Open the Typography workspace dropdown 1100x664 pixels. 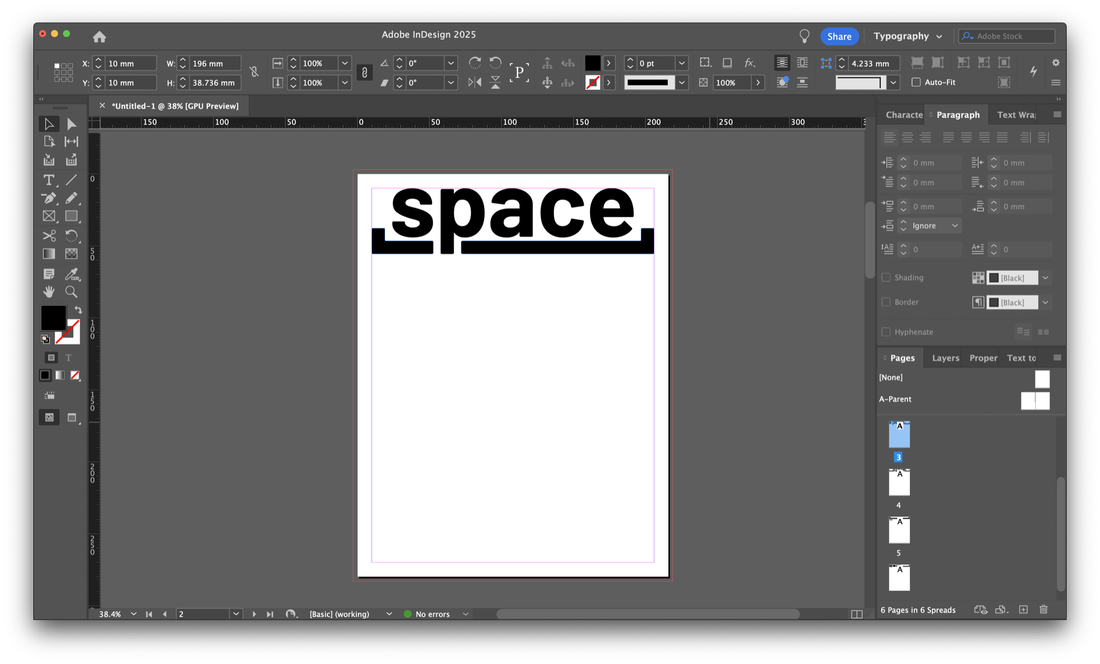[x=908, y=36]
